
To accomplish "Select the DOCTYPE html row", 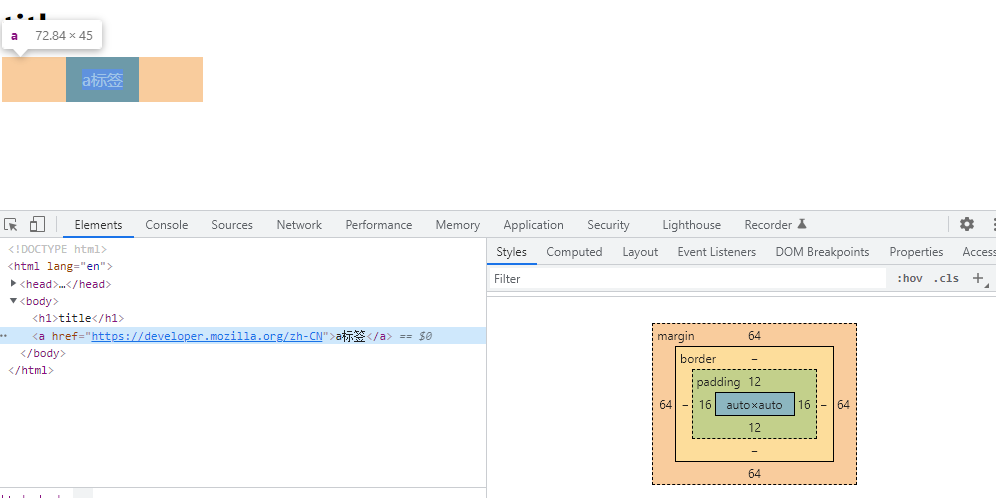I will 57,249.
